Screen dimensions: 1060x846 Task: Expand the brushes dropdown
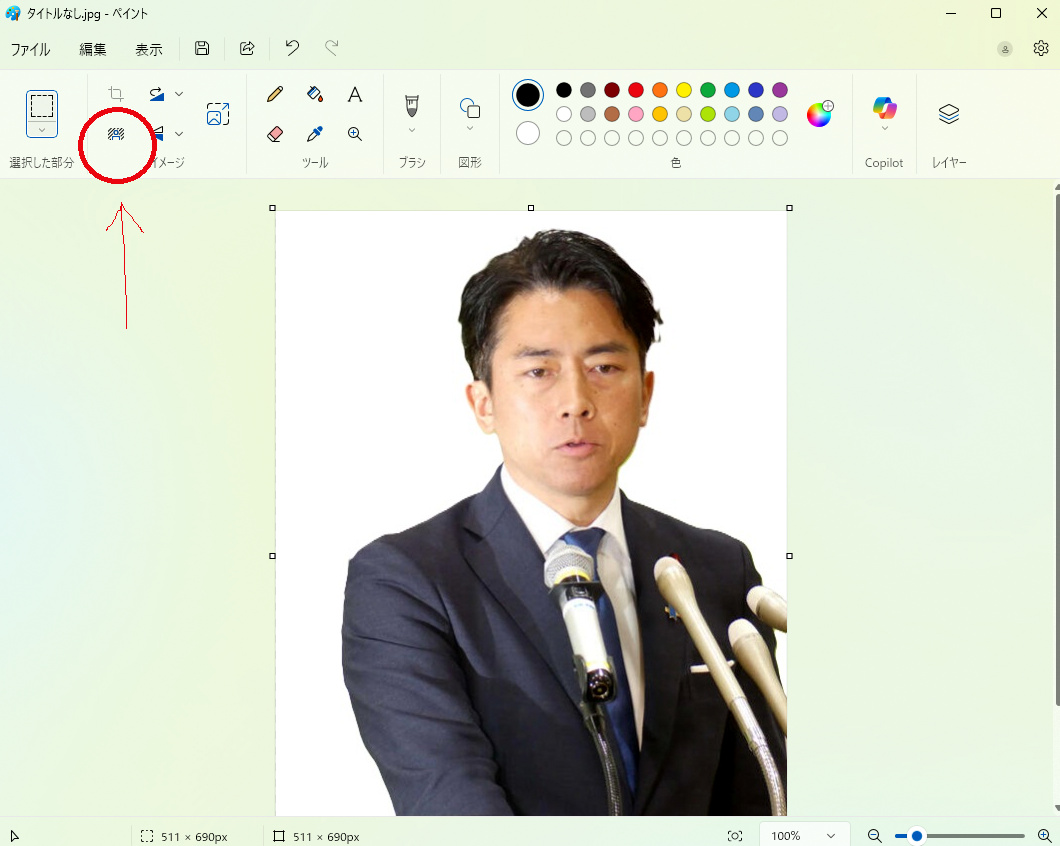click(411, 130)
